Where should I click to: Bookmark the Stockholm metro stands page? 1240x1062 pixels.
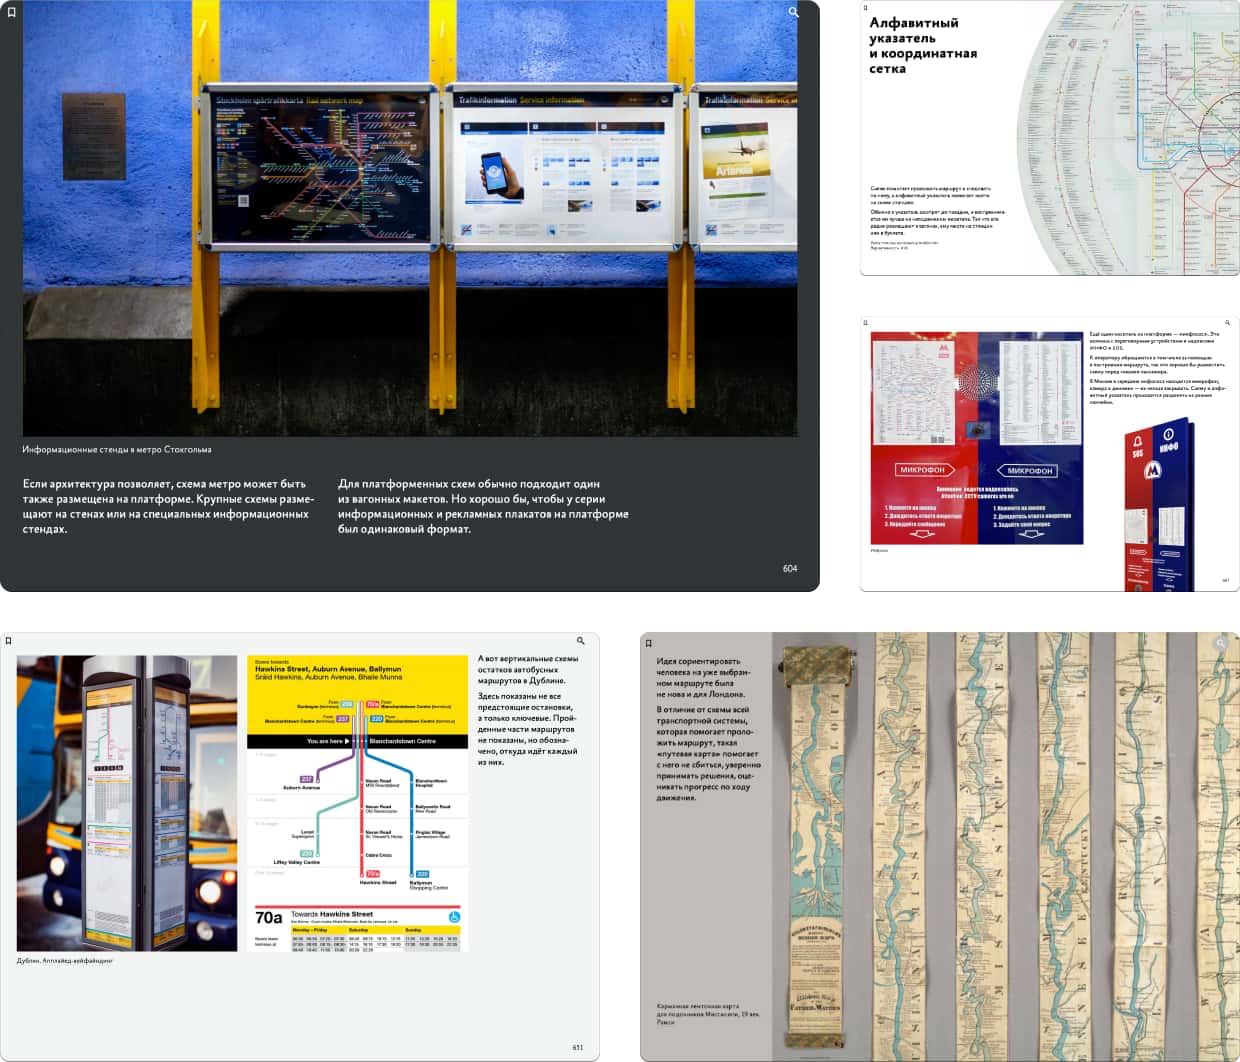point(11,12)
